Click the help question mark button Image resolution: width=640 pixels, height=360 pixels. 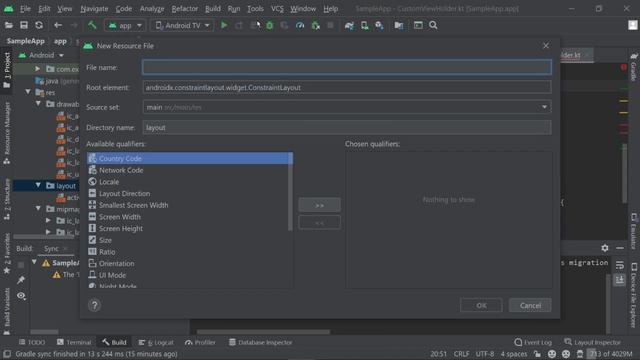tap(94, 305)
